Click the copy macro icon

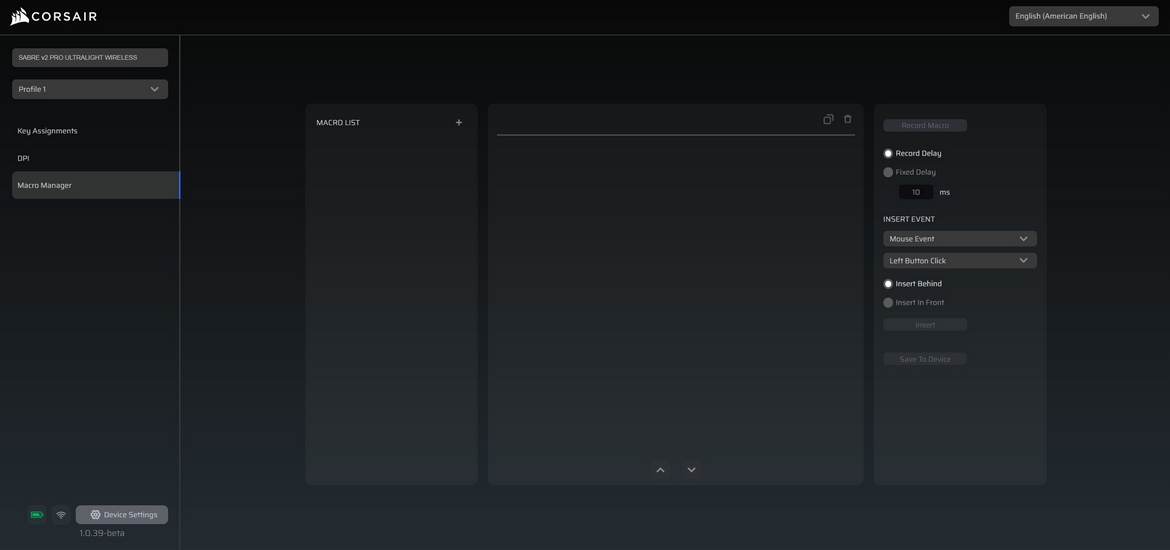point(828,119)
